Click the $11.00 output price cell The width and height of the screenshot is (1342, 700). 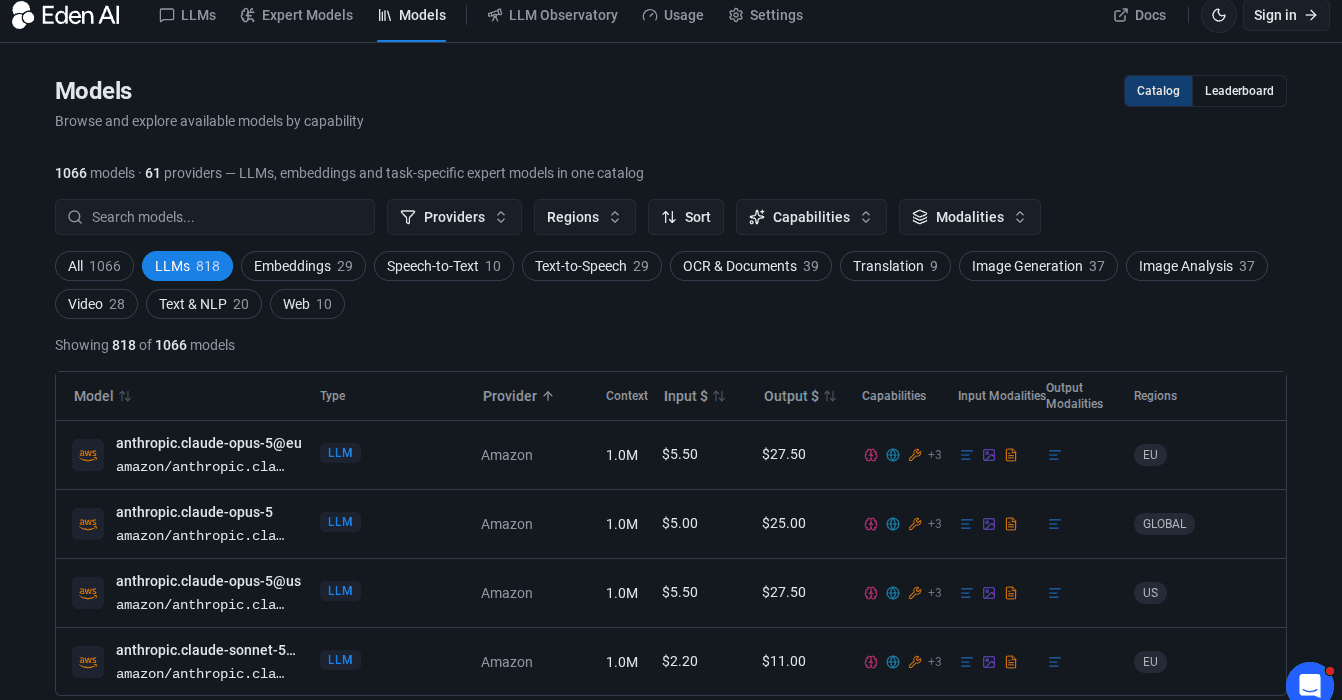pos(784,661)
